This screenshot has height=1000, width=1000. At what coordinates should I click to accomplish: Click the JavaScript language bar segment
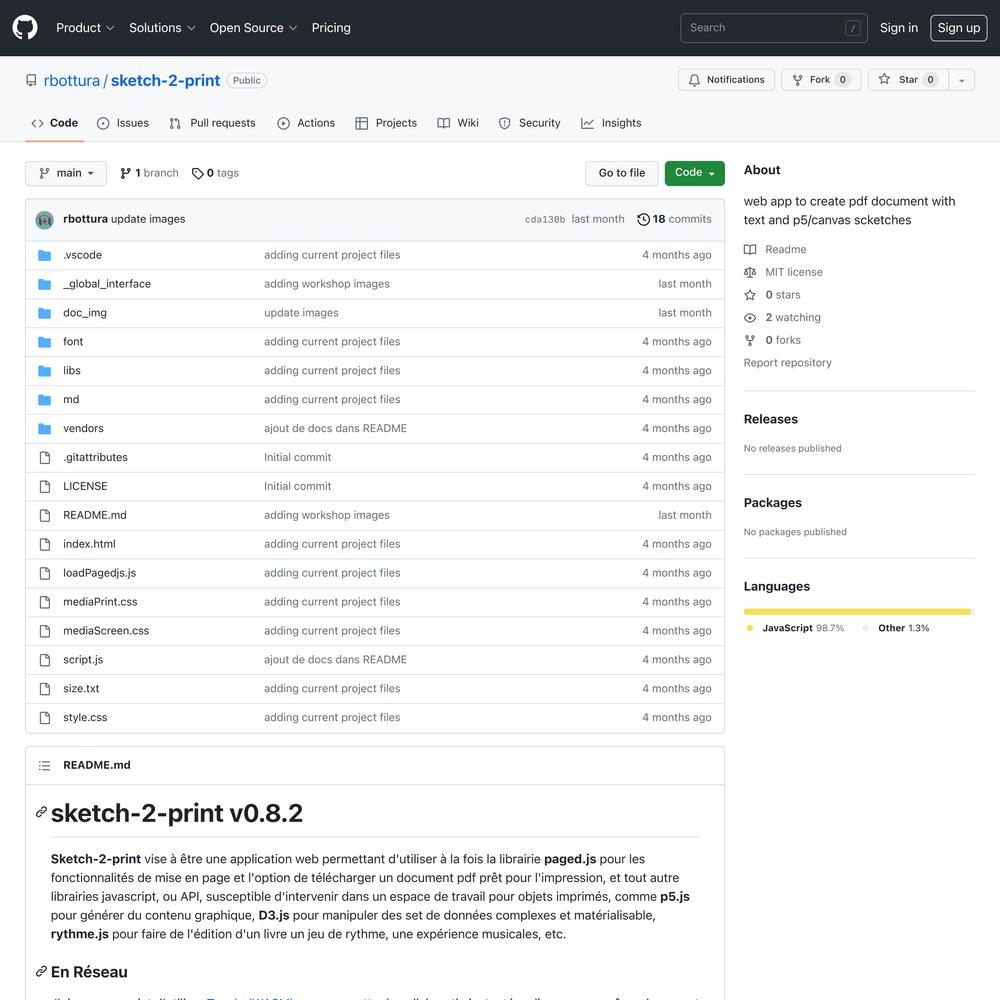point(857,612)
